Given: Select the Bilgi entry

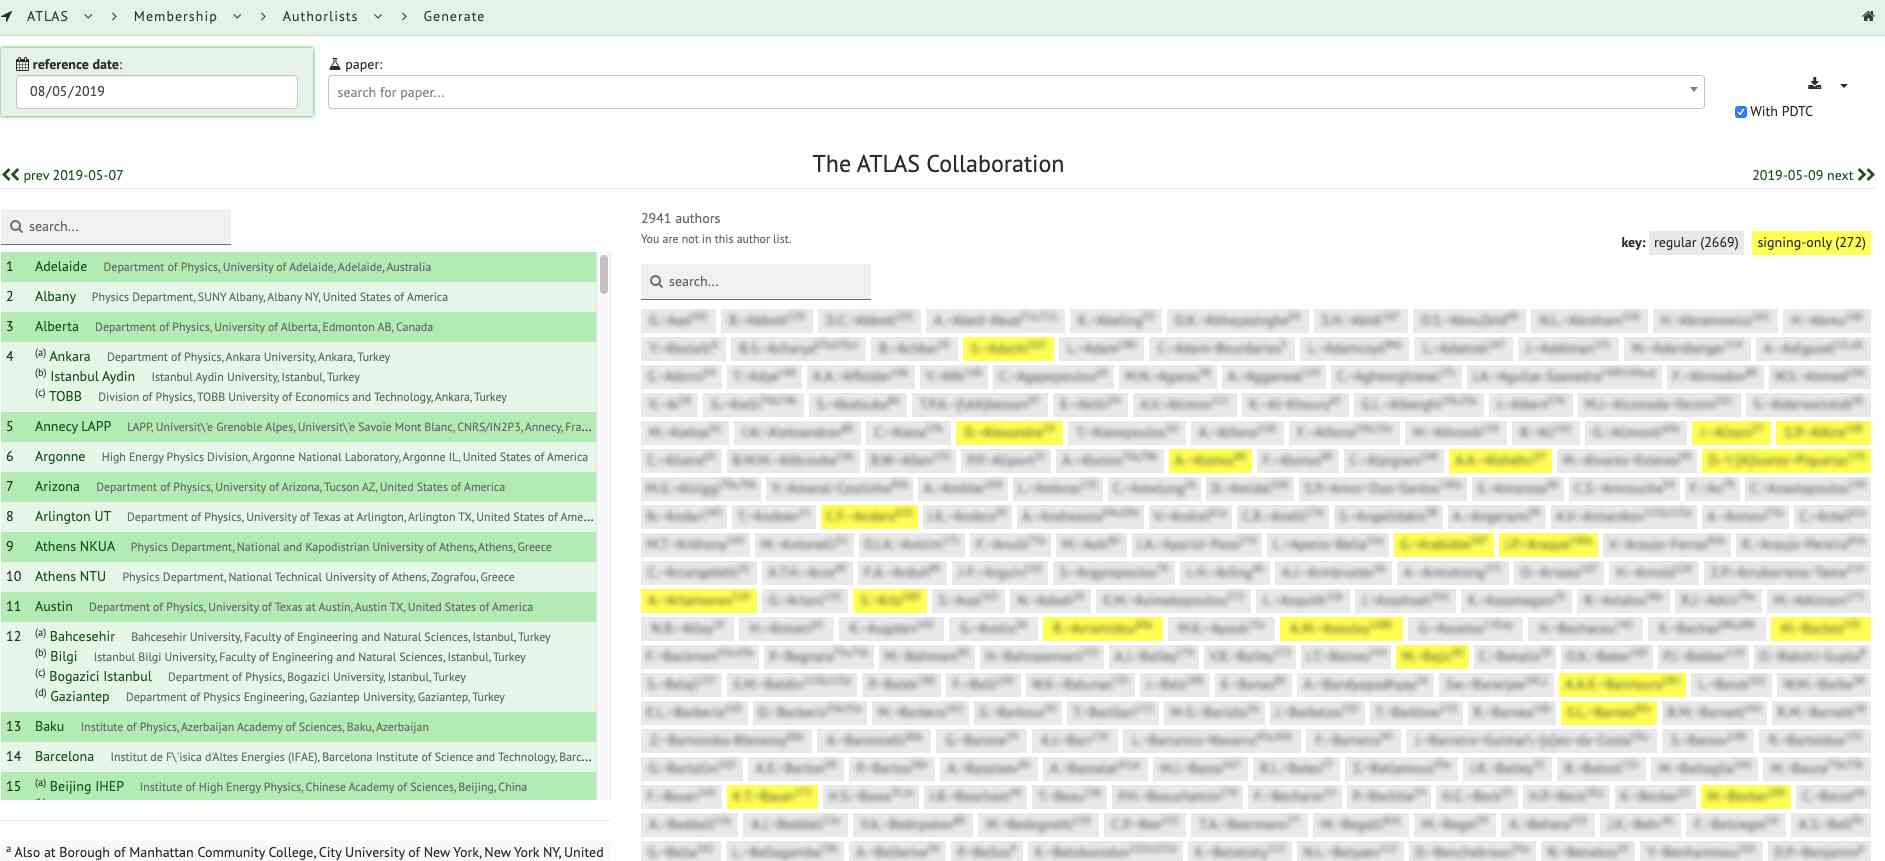Looking at the screenshot, I should (280, 657).
